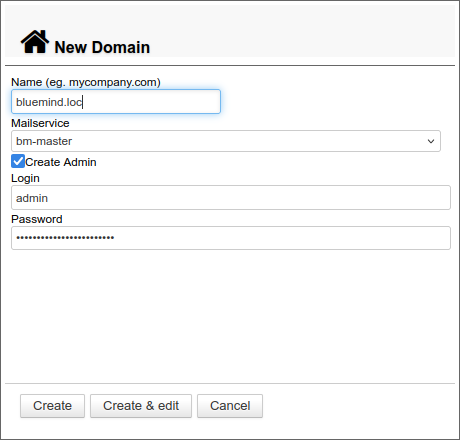Expand Mailservice list via chevron arrow
Screen dimensions: 460x440
pos(431,141)
